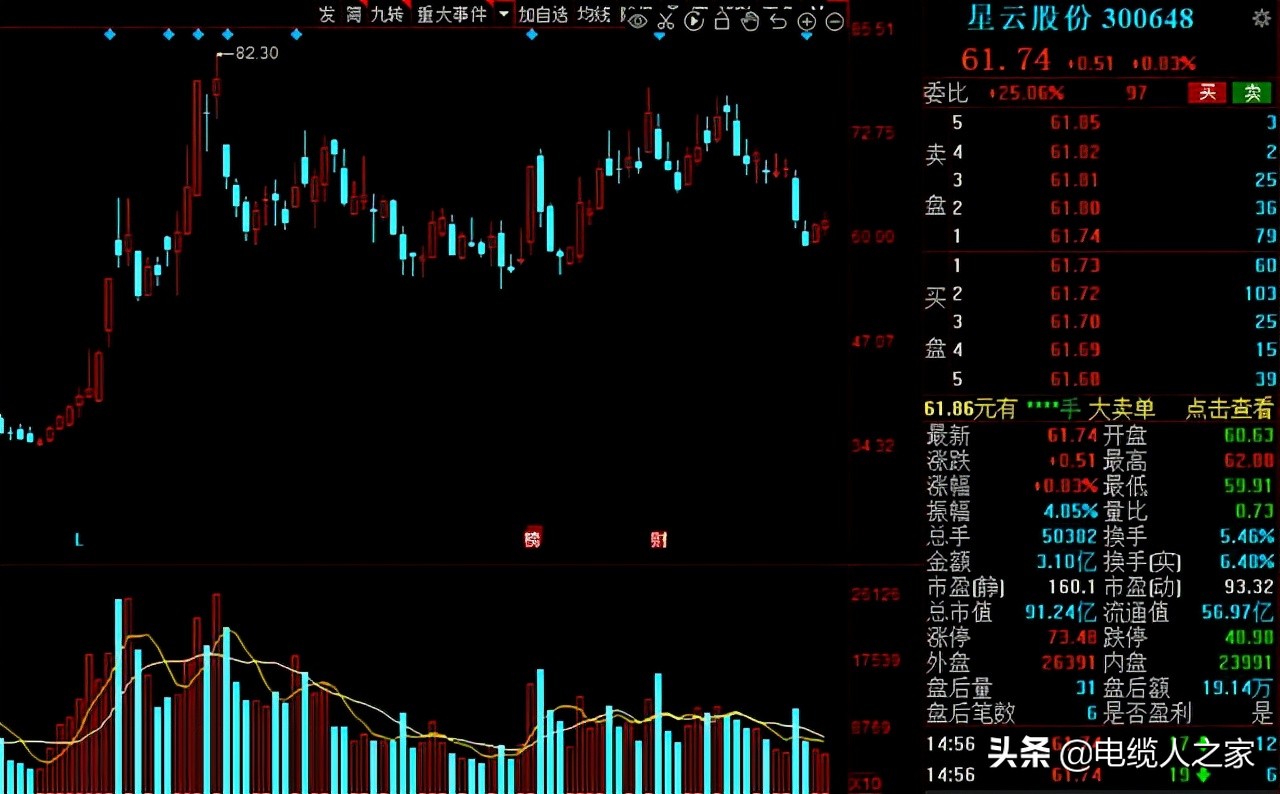Toggle the eye visibility icon in chart toolbar
The image size is (1280, 794).
point(637,20)
